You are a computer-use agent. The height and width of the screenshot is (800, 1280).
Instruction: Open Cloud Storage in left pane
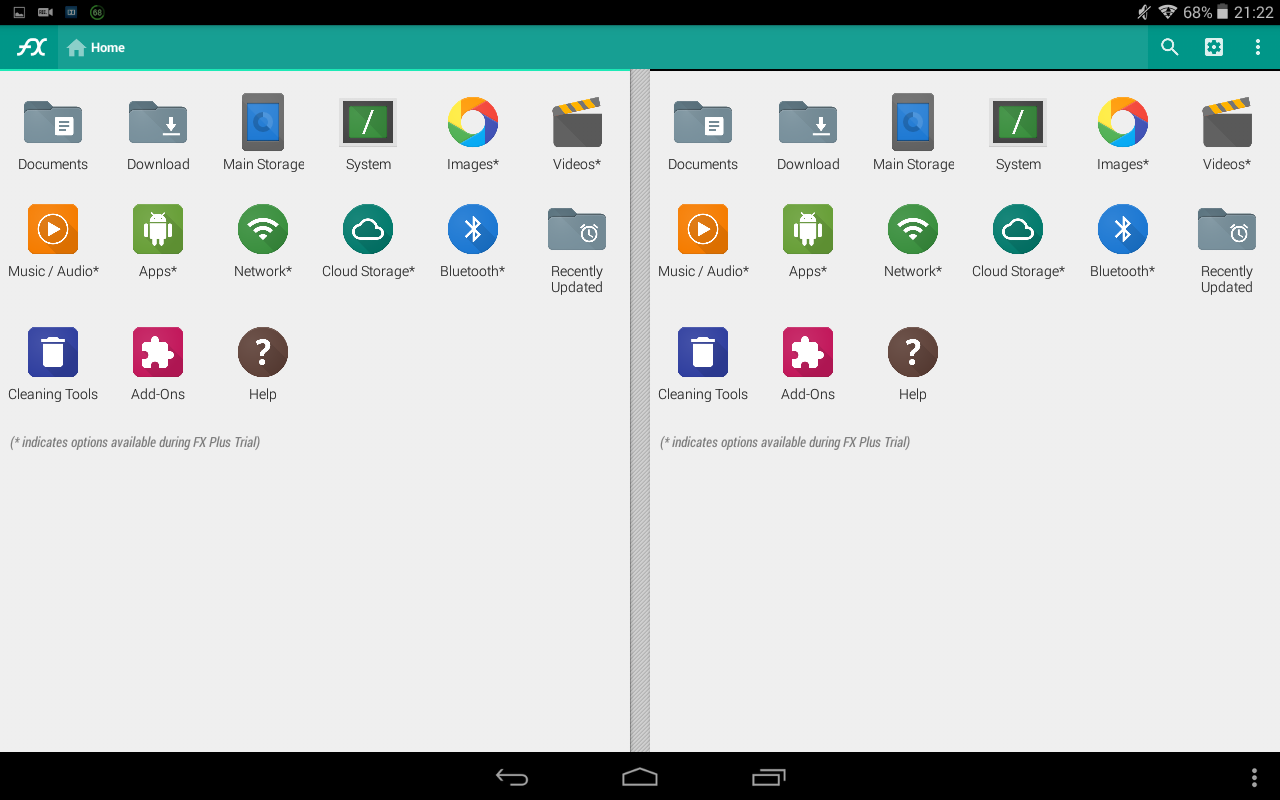coord(368,242)
